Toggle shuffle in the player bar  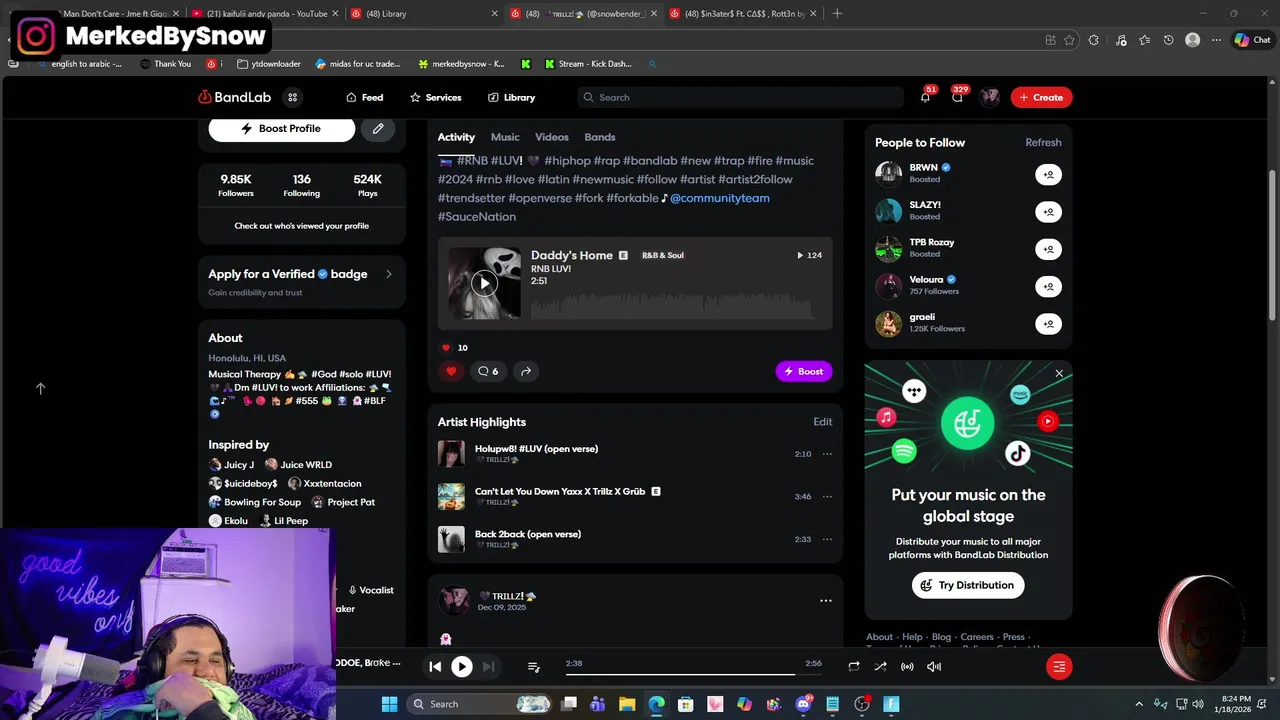pyautogui.click(x=880, y=666)
